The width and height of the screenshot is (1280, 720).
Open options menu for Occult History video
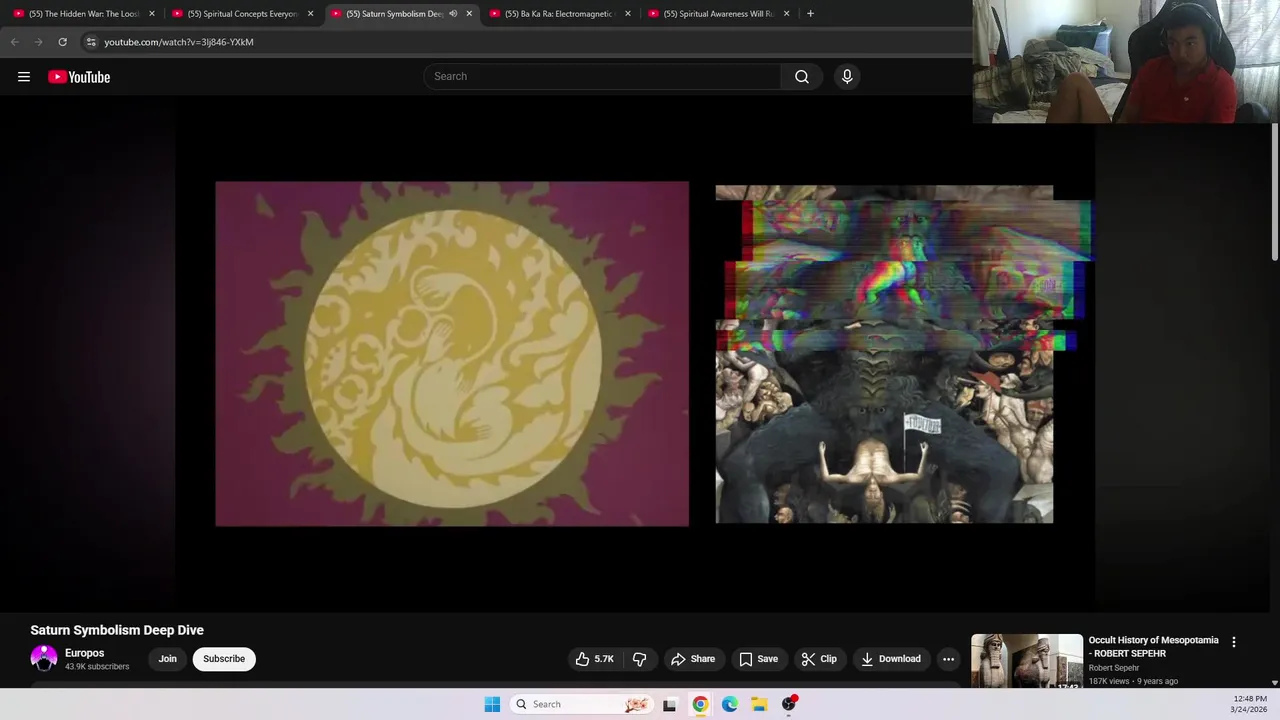pos(1233,642)
